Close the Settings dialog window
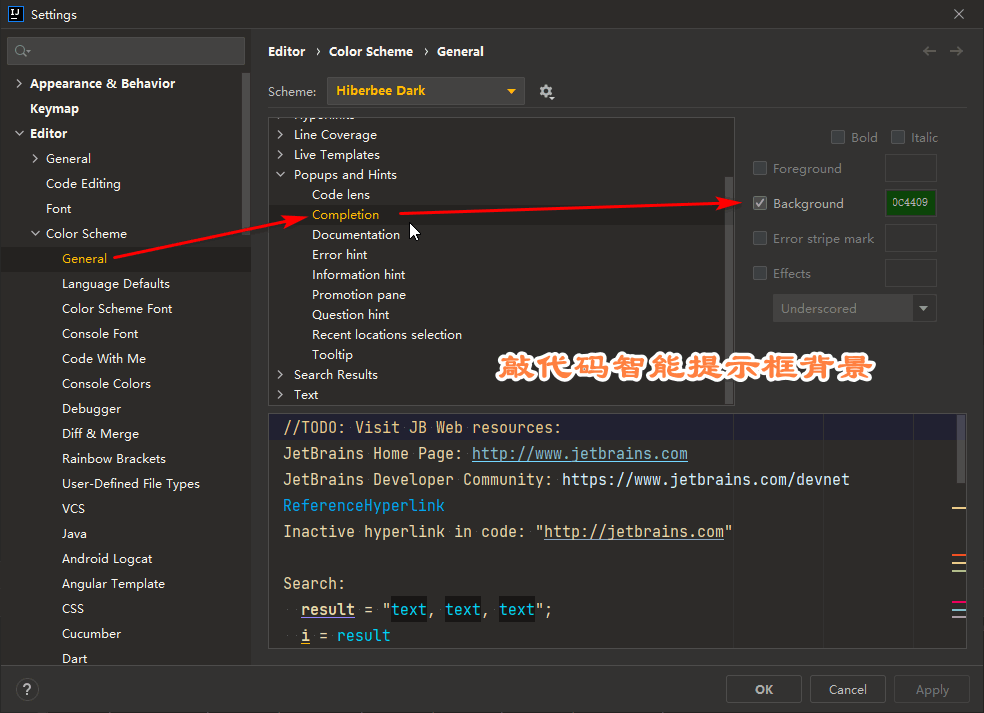The image size is (984, 713). tap(959, 14)
